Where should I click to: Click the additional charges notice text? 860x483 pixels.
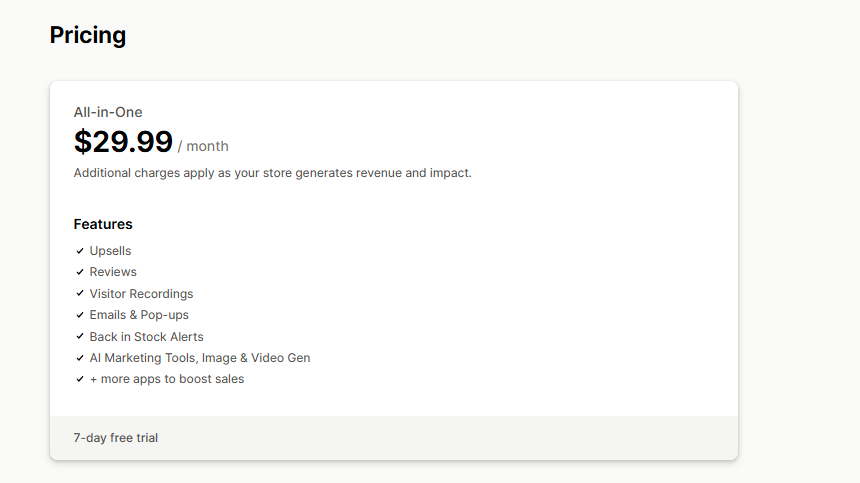[x=272, y=173]
